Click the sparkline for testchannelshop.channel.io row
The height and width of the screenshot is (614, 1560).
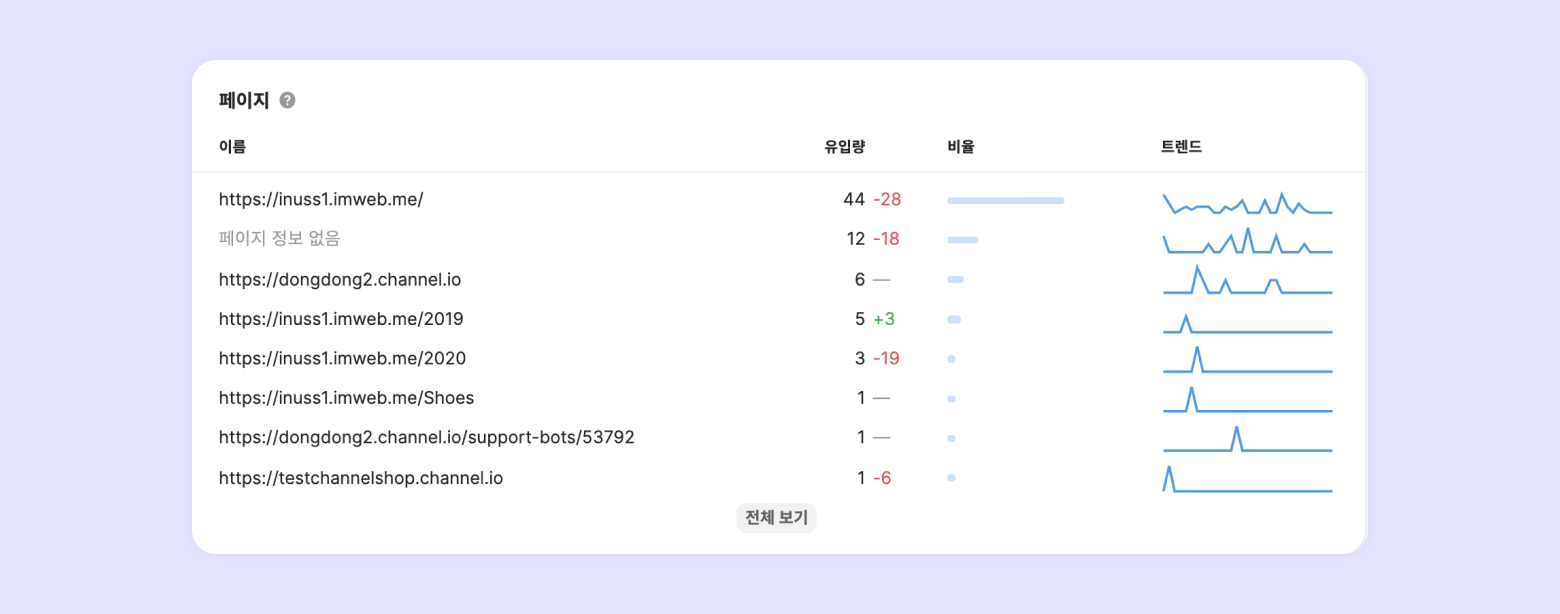pos(1247,479)
